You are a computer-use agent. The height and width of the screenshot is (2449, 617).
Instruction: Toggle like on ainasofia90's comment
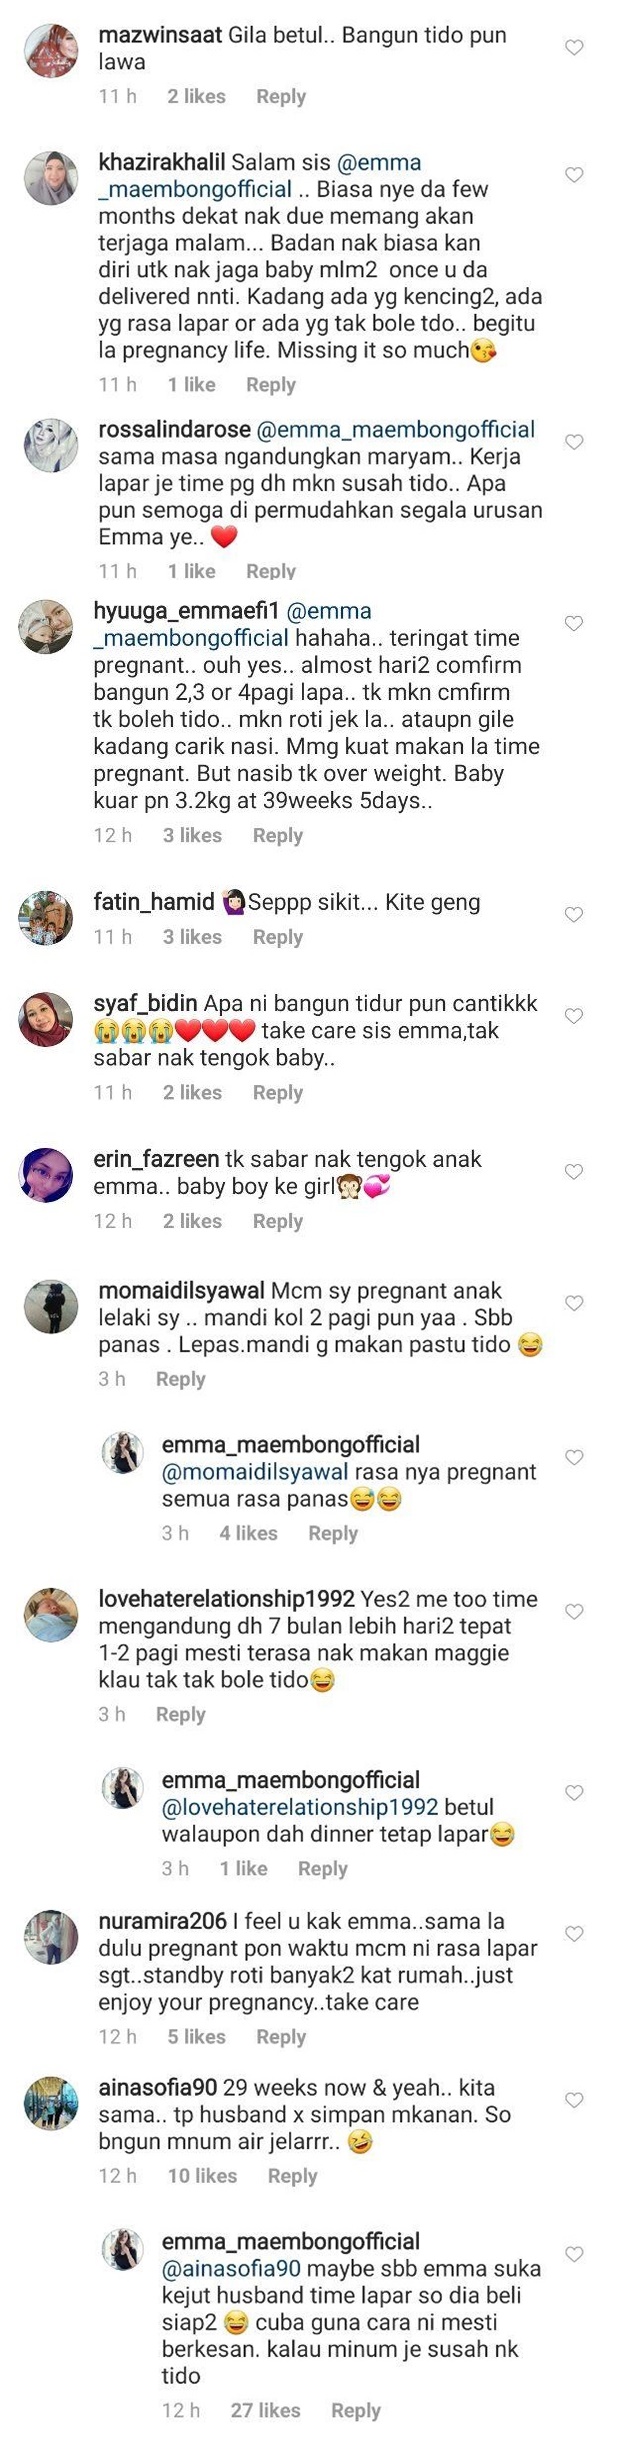pyautogui.click(x=574, y=2100)
